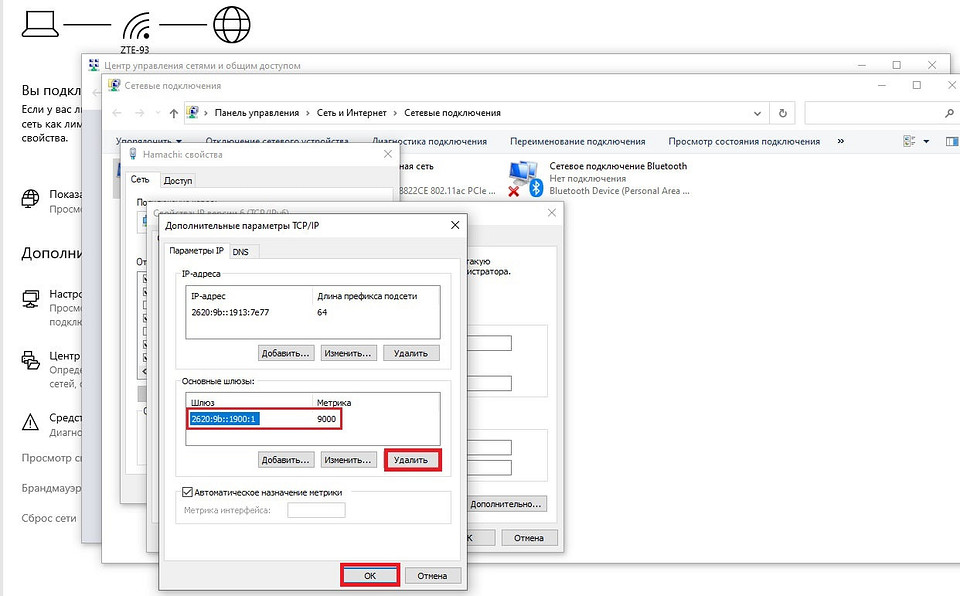
Task: Click the ZTE-93 Wi-Fi icon
Action: [x=136, y=26]
